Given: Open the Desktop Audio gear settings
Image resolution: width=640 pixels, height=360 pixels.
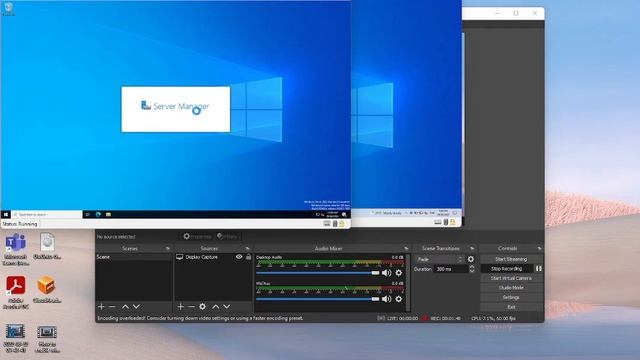Looking at the screenshot, I should [x=399, y=273].
